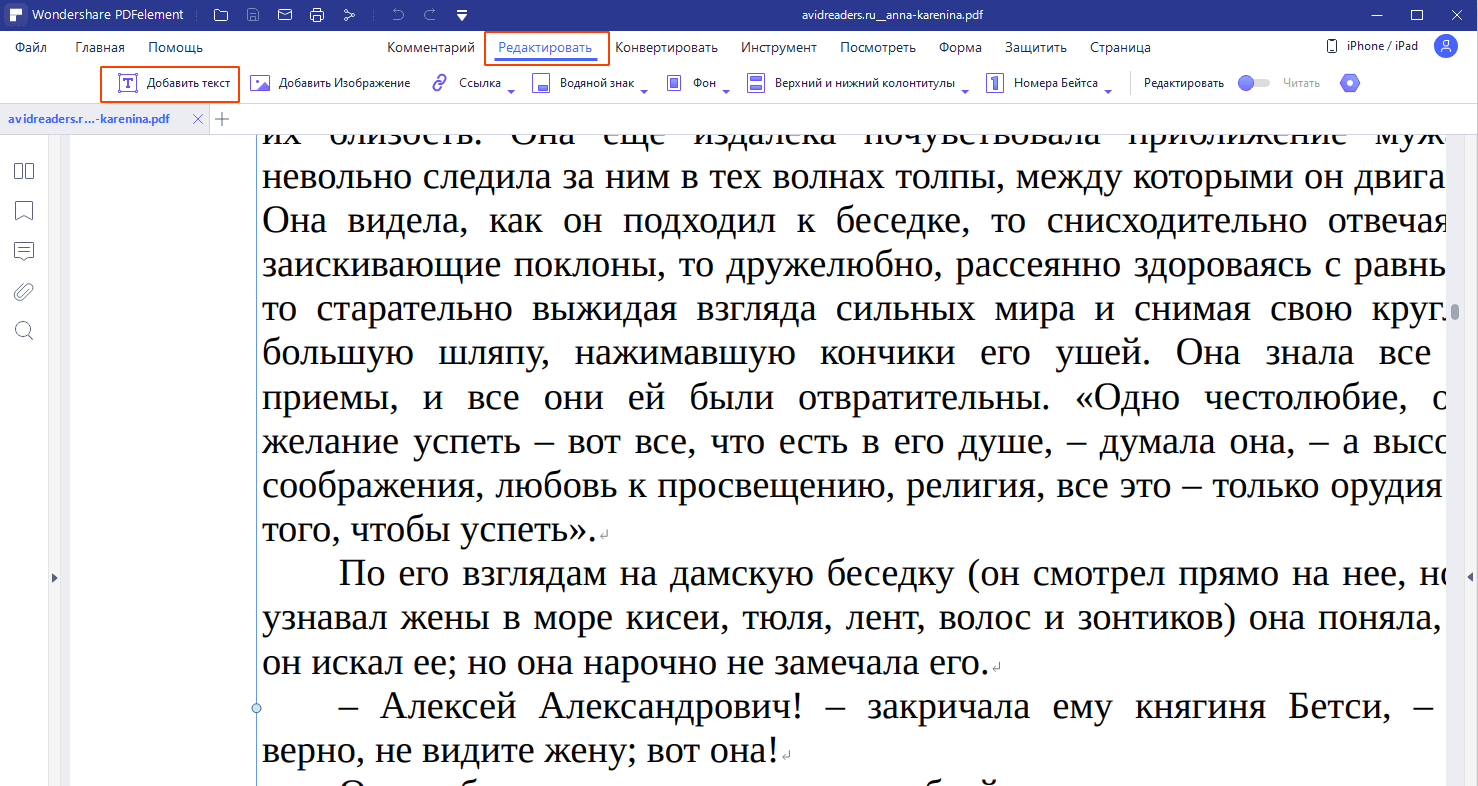Open the attachments paperclip panel
Image resolution: width=1478 pixels, height=786 pixels.
tap(24, 291)
